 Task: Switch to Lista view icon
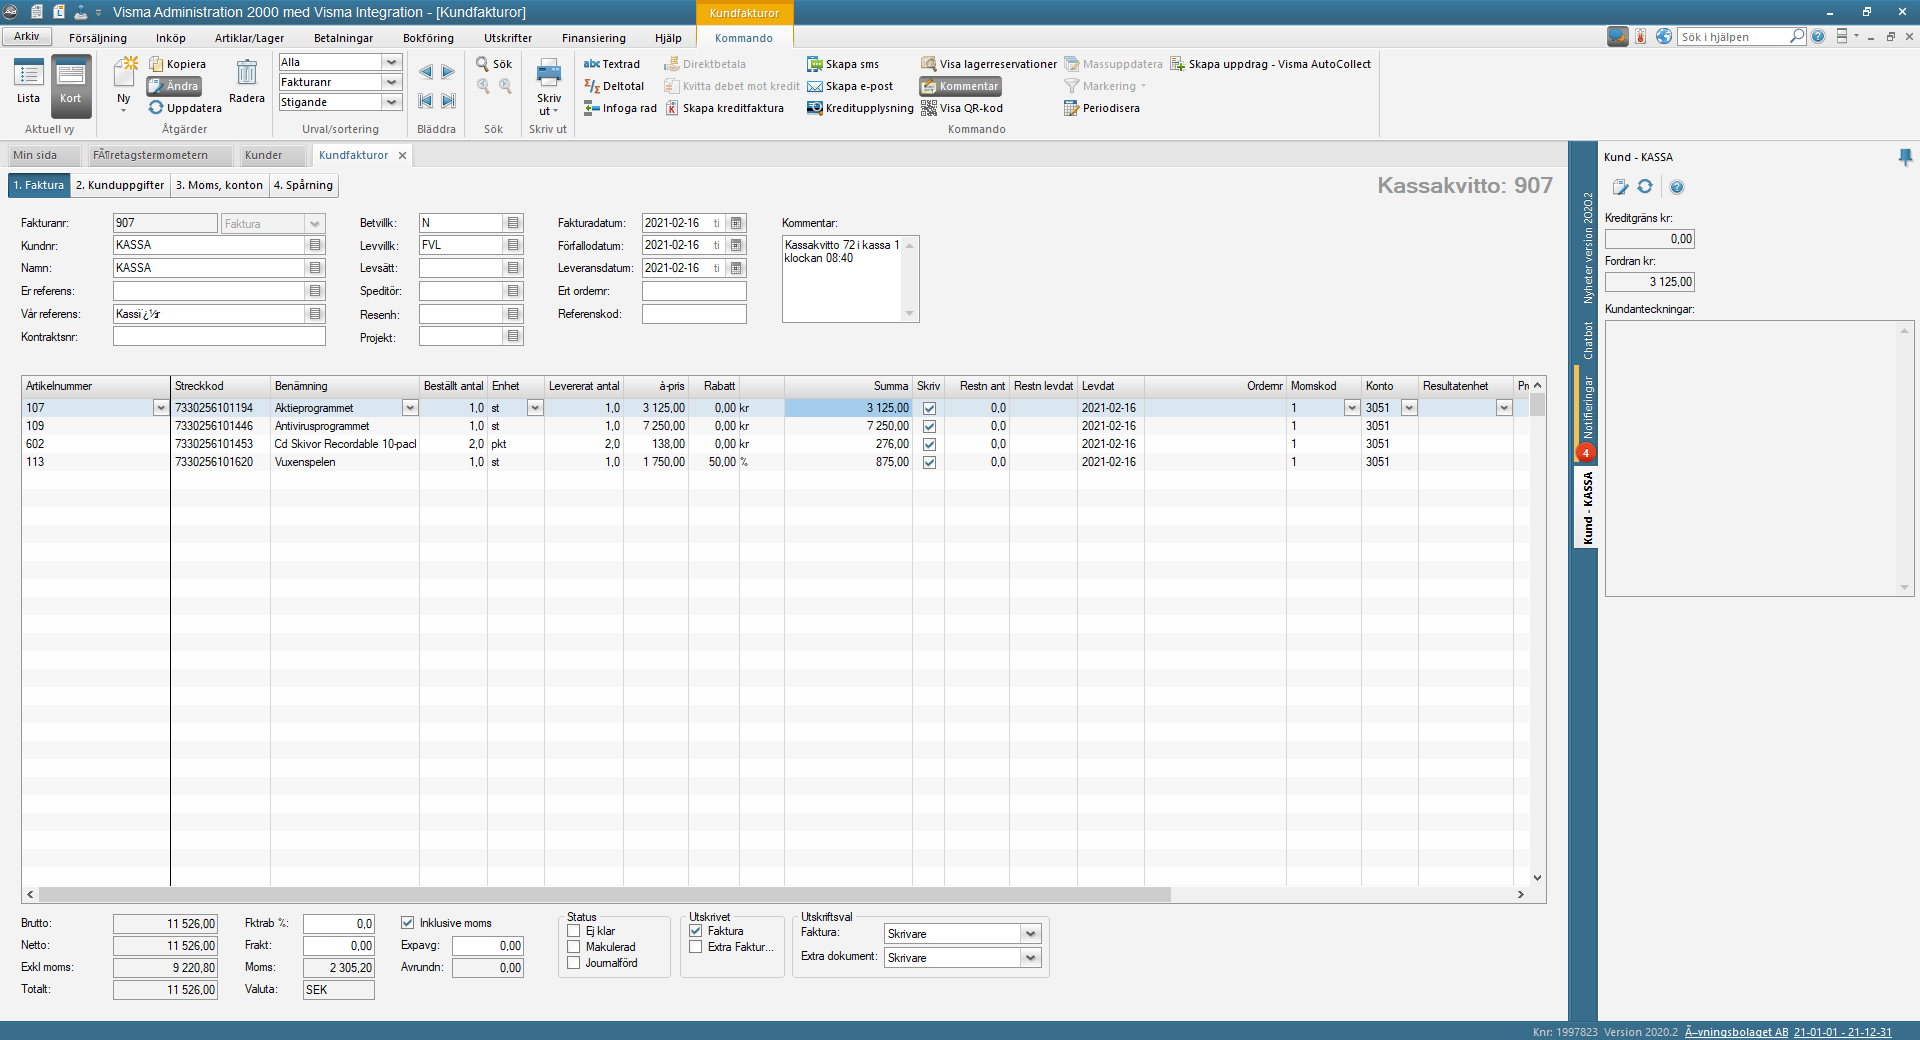coord(28,74)
